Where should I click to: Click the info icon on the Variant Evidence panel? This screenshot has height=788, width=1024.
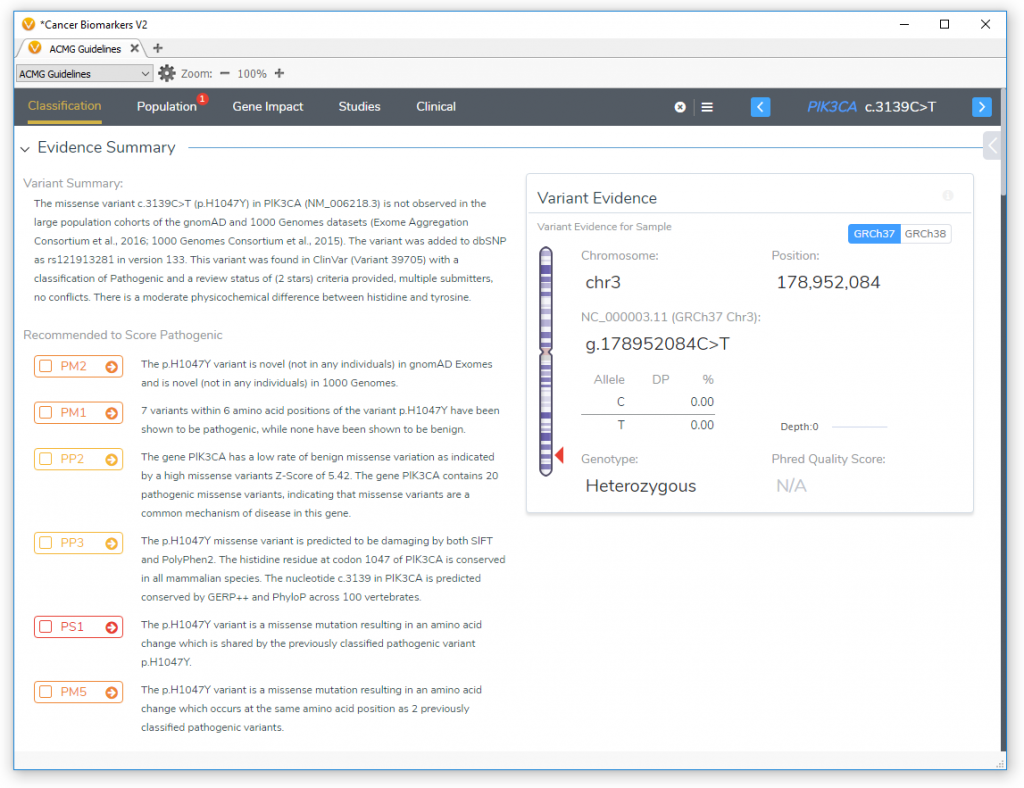pos(948,196)
